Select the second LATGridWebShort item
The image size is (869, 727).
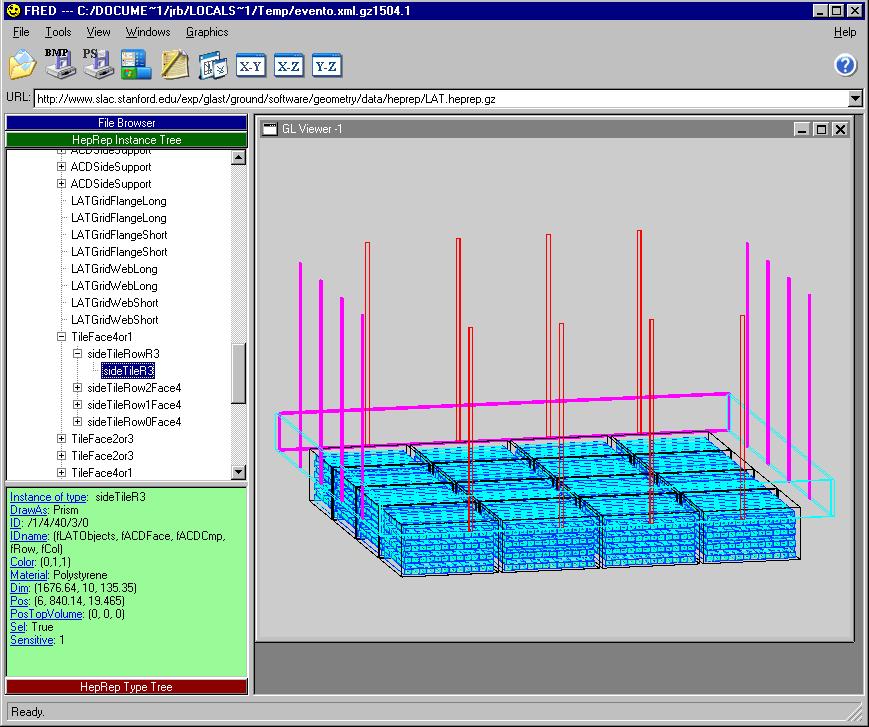click(x=114, y=320)
